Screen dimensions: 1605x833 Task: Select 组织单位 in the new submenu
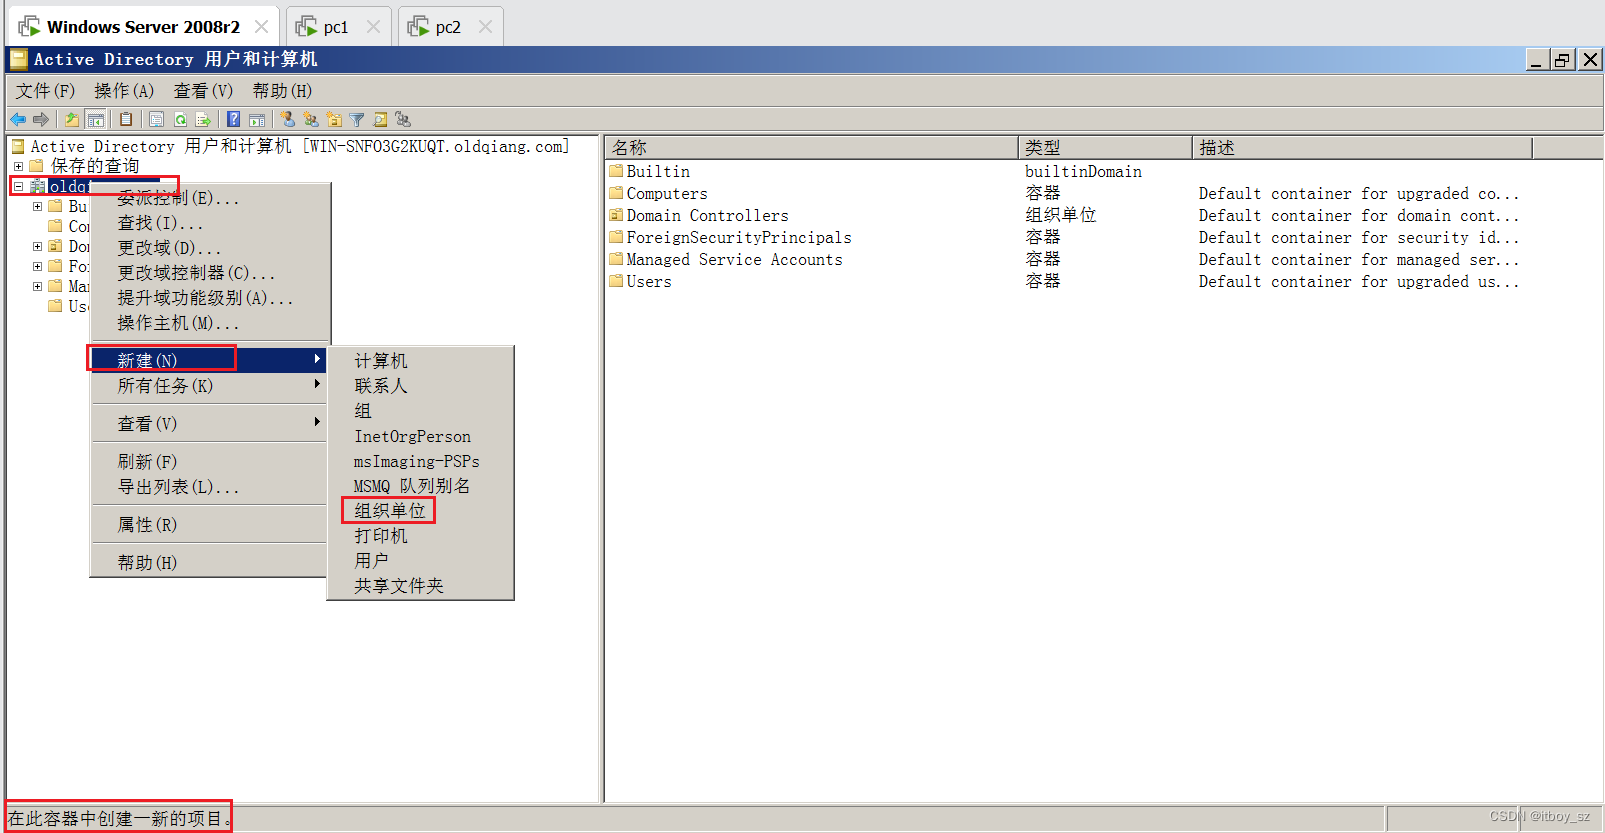pyautogui.click(x=420, y=510)
